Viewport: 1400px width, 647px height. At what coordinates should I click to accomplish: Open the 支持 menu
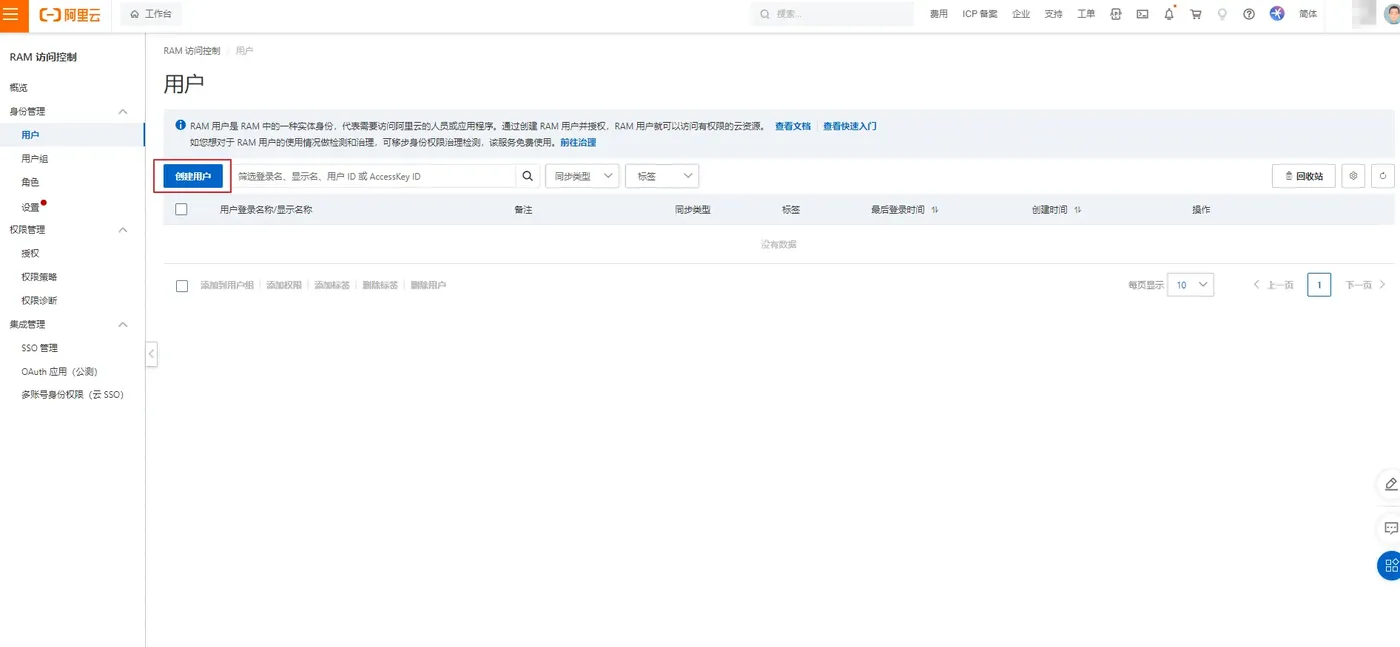tap(1053, 14)
